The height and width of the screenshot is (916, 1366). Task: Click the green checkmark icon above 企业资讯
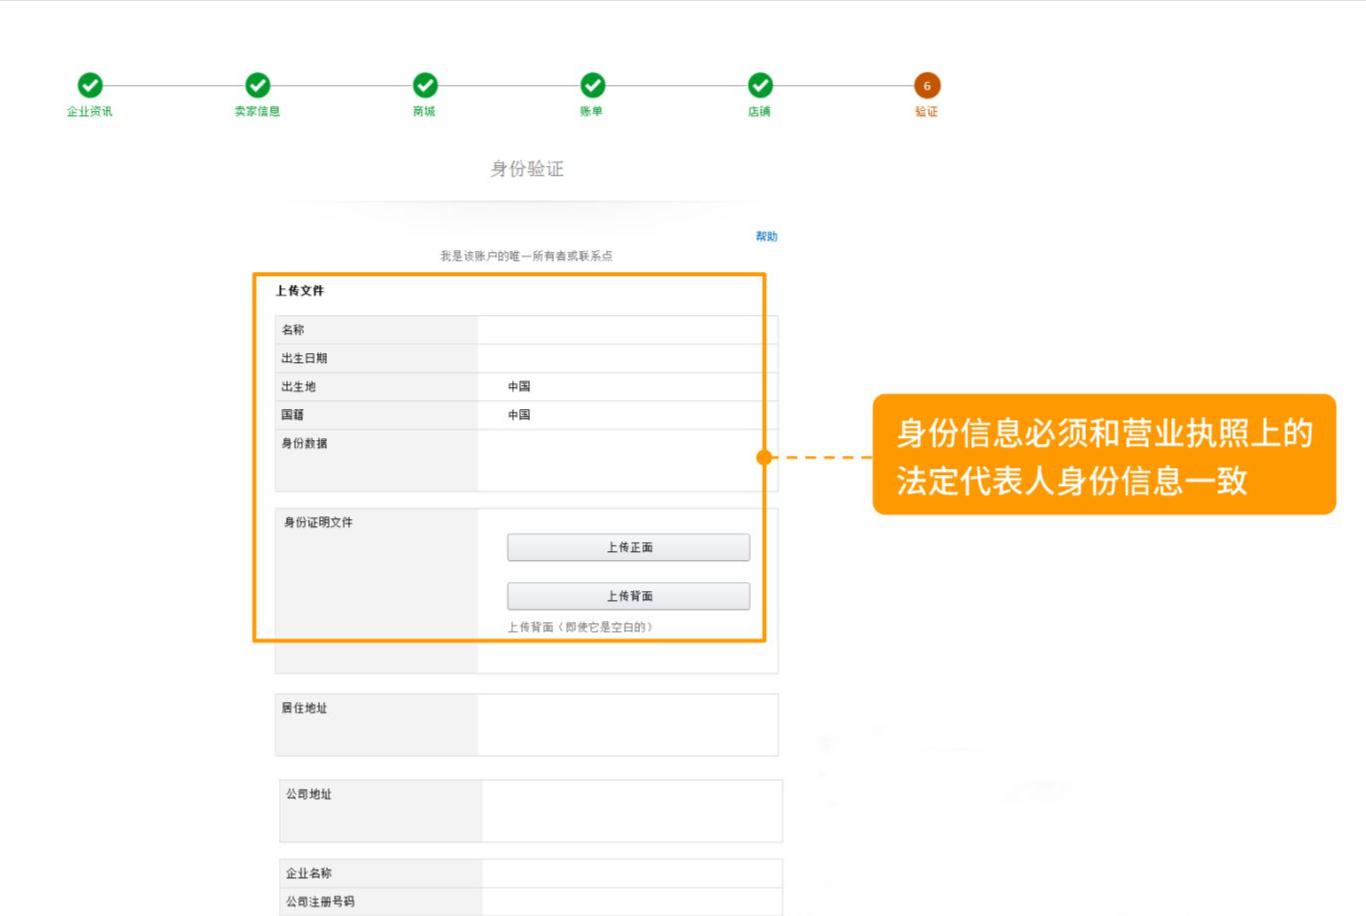coord(90,87)
